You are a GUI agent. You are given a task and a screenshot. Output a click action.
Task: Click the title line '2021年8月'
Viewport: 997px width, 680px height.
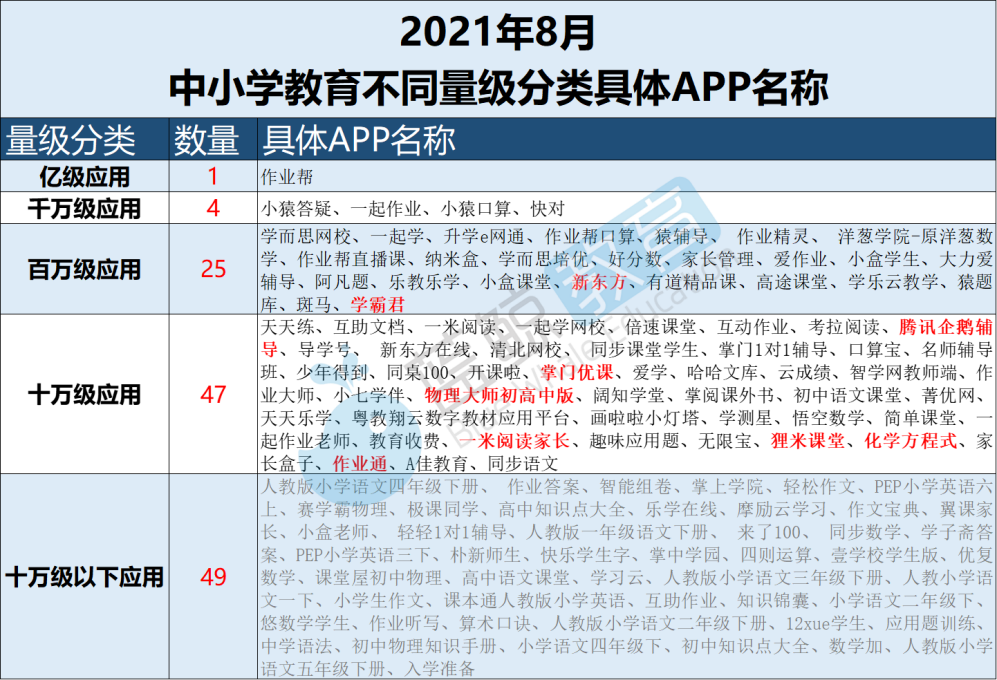(498, 32)
